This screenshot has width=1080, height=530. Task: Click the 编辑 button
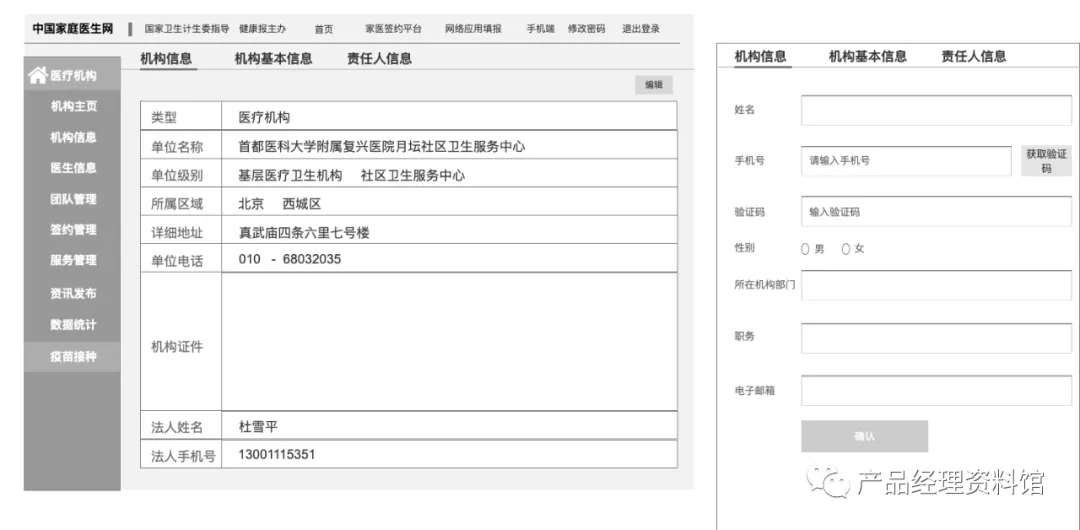click(654, 85)
